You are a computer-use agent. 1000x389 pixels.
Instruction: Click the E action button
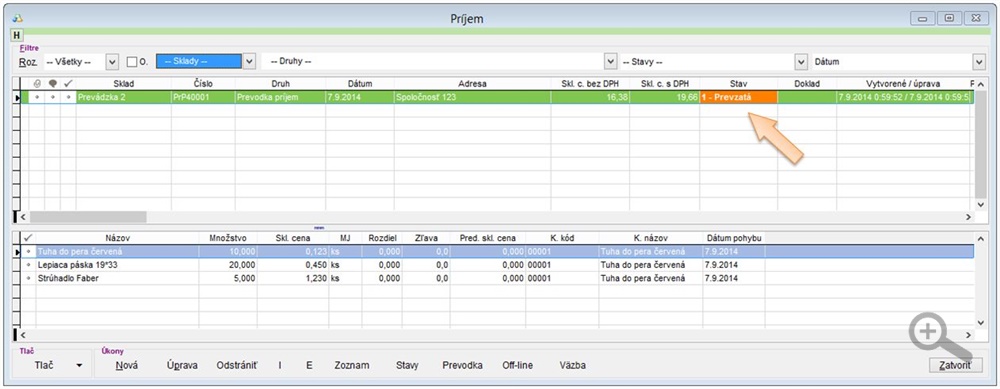tap(309, 366)
